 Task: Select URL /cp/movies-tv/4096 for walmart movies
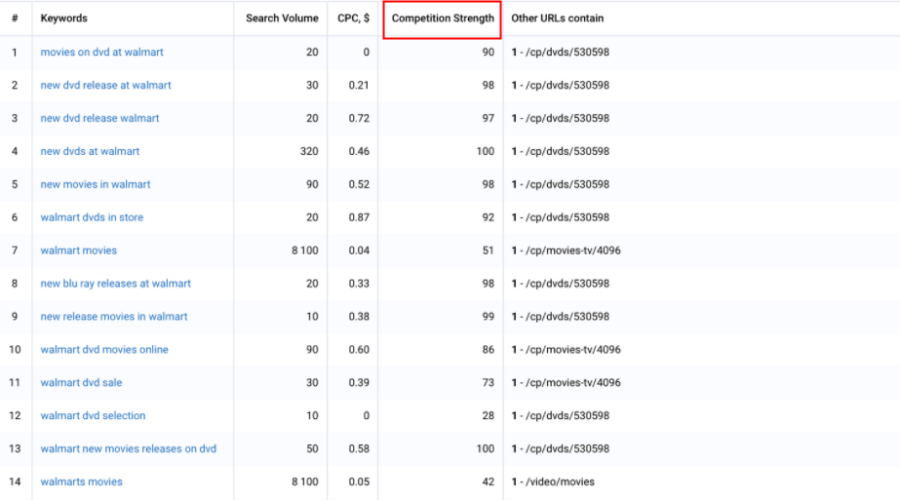[x=566, y=250]
